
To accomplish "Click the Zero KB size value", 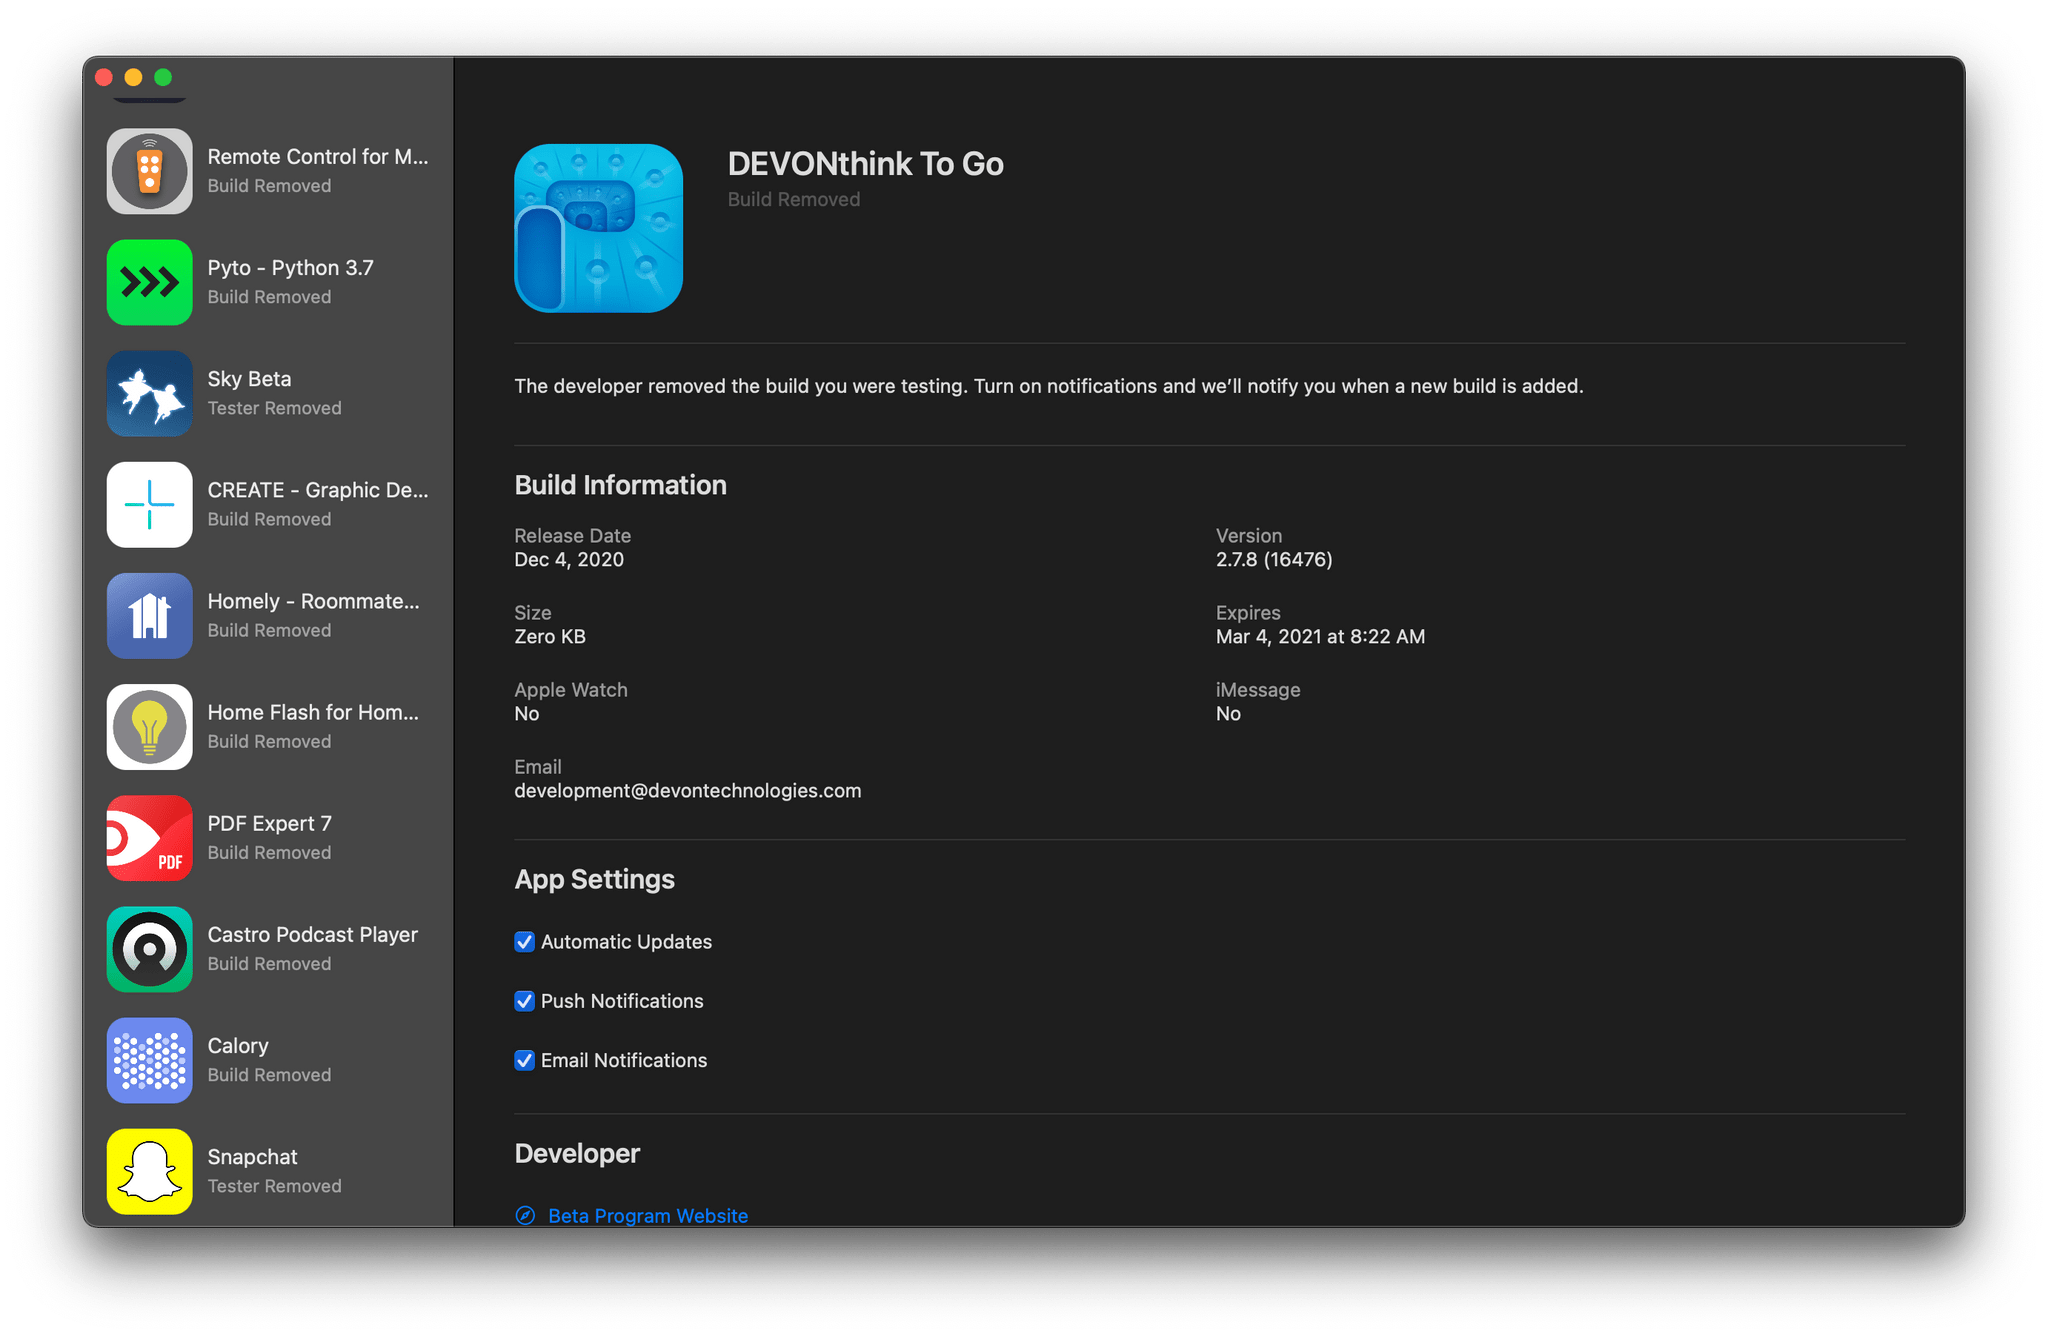I will pos(550,637).
